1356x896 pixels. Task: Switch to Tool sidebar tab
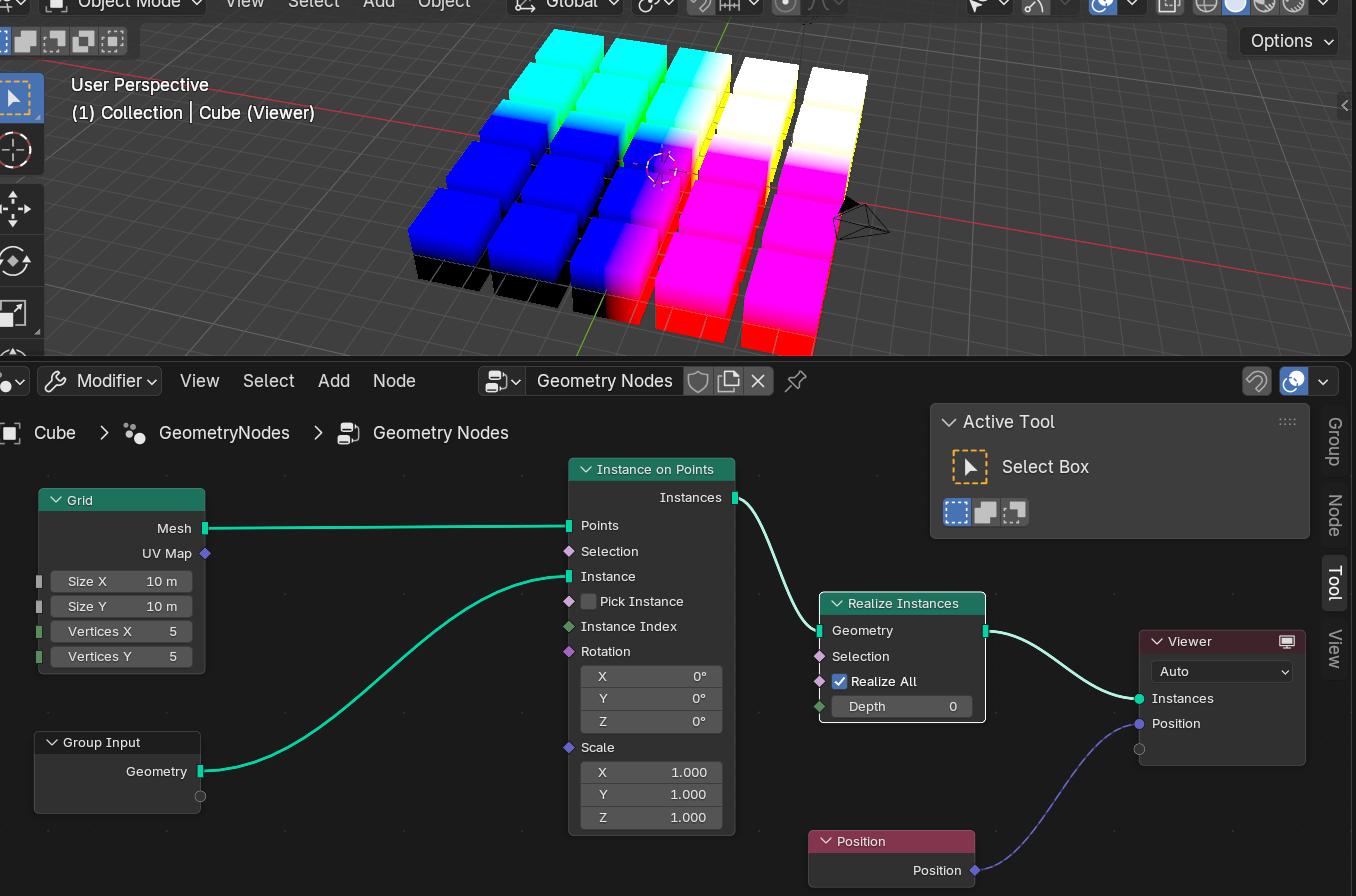[x=1334, y=583]
